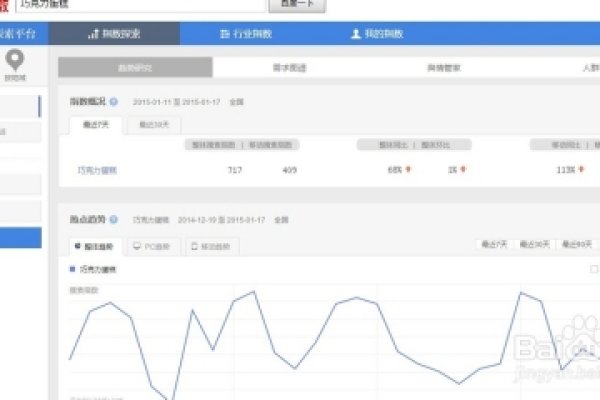Screen dimensions: 600x400
Task: Open the 行业指数 navigation tab
Action: (246, 34)
